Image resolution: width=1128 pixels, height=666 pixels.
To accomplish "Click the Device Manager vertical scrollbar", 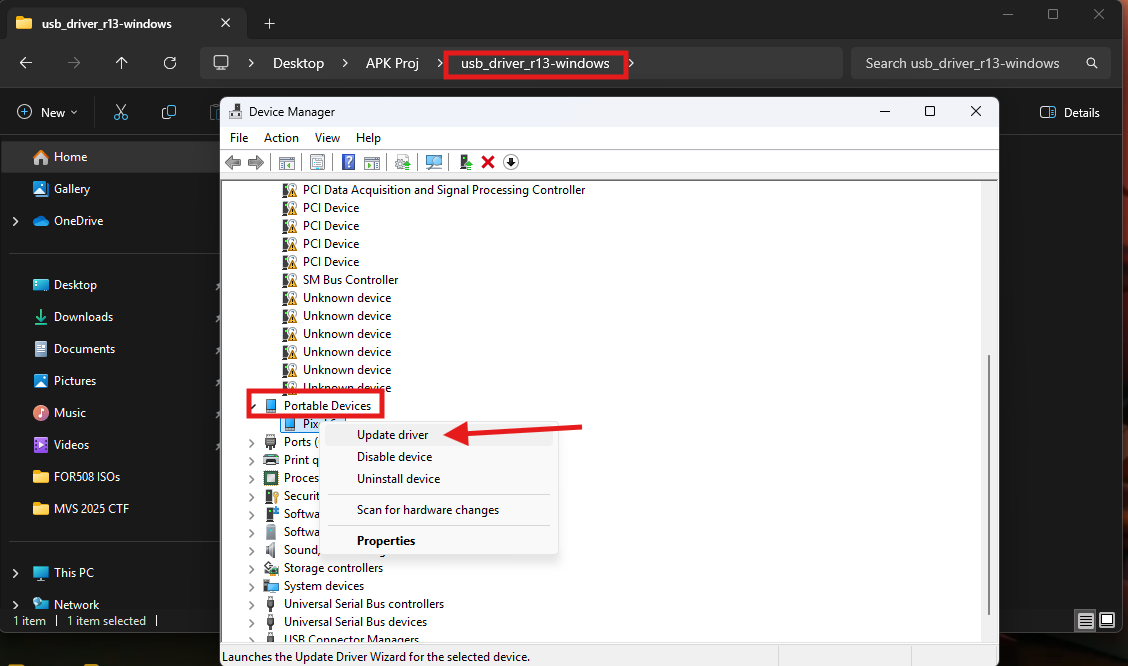I will (989, 480).
